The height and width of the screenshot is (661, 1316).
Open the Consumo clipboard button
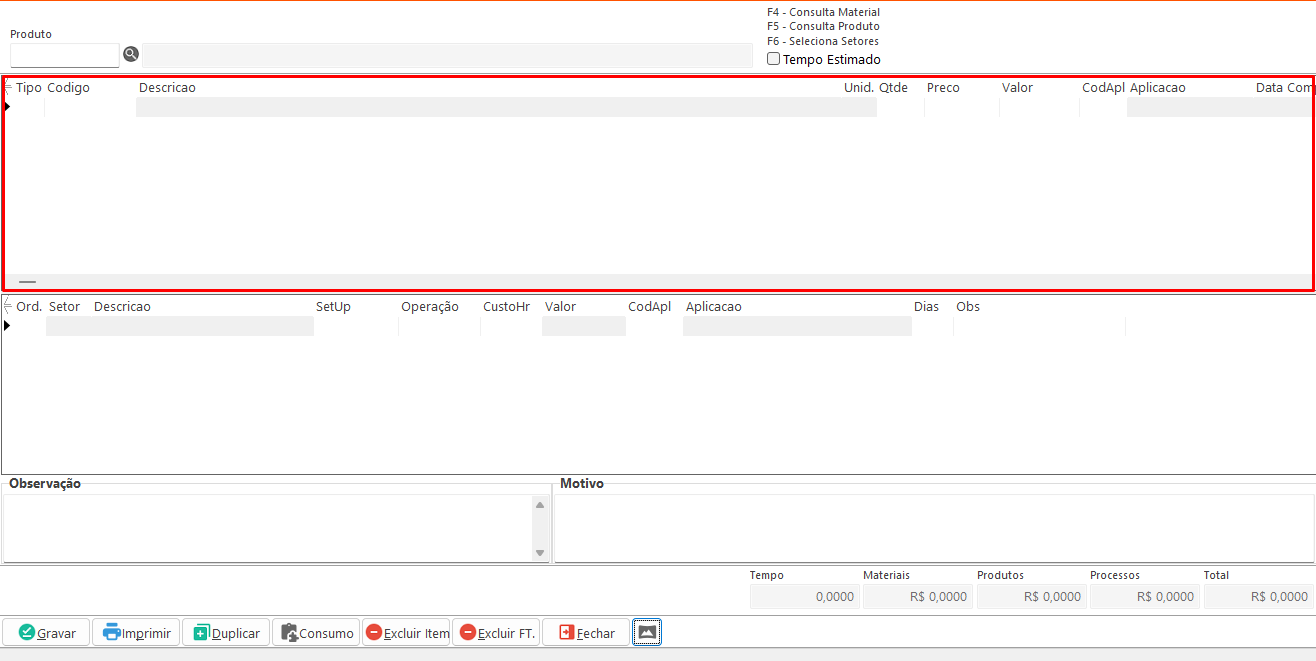[316, 633]
